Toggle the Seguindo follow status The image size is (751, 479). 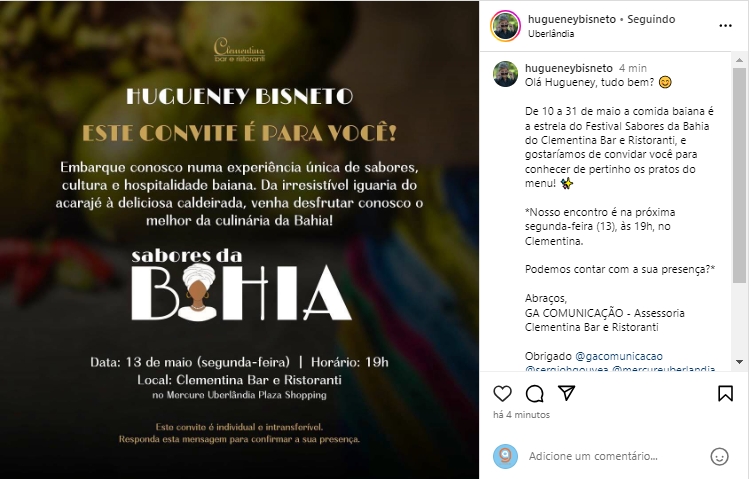pos(651,19)
